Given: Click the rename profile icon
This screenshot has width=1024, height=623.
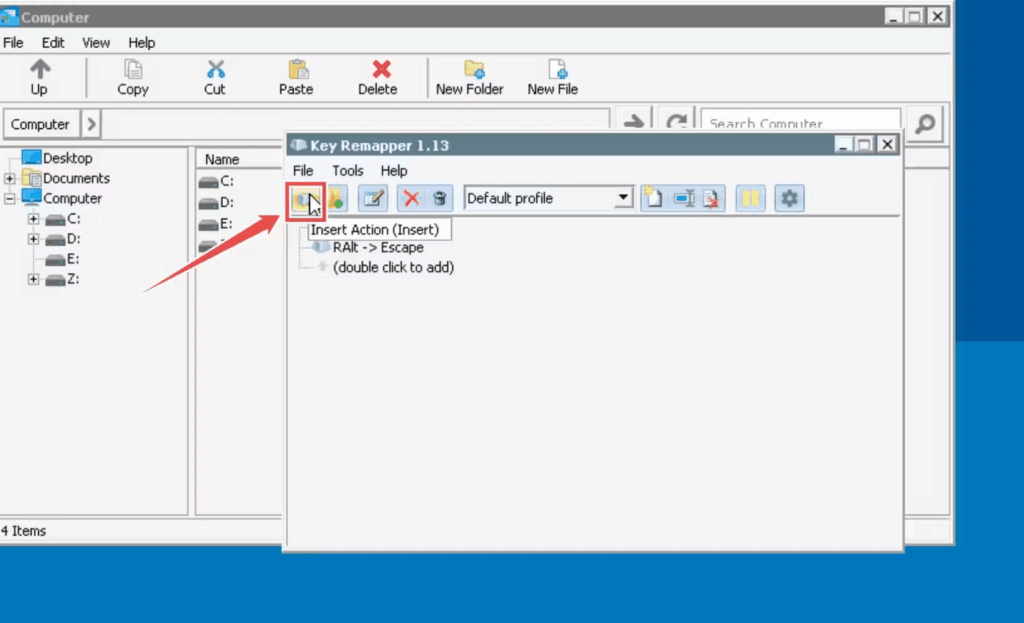Looking at the screenshot, I should [x=684, y=199].
